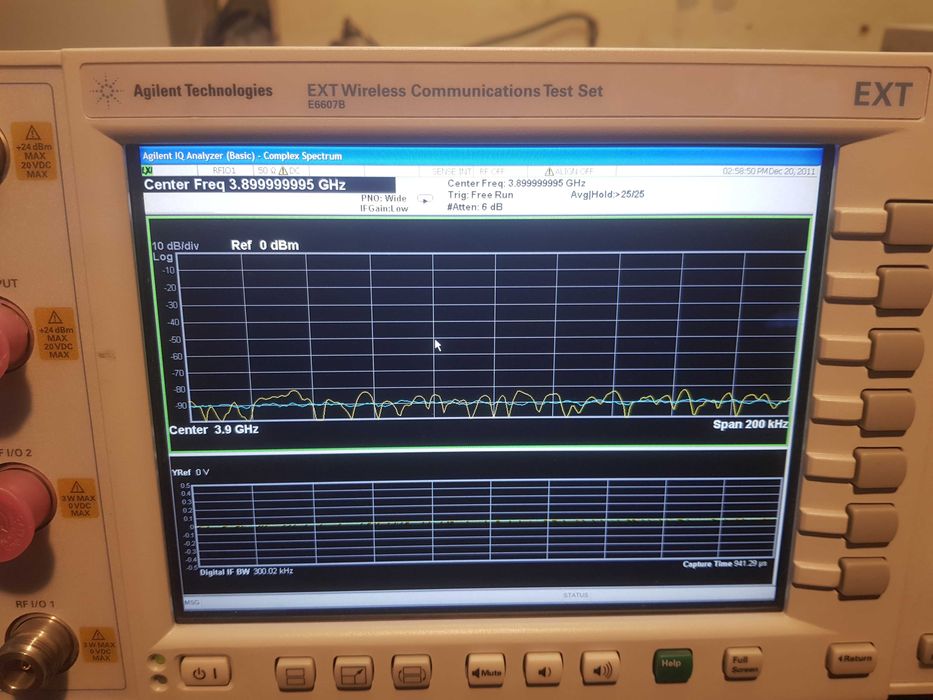
Task: Click the MSG area in status bar
Action: (x=192, y=602)
